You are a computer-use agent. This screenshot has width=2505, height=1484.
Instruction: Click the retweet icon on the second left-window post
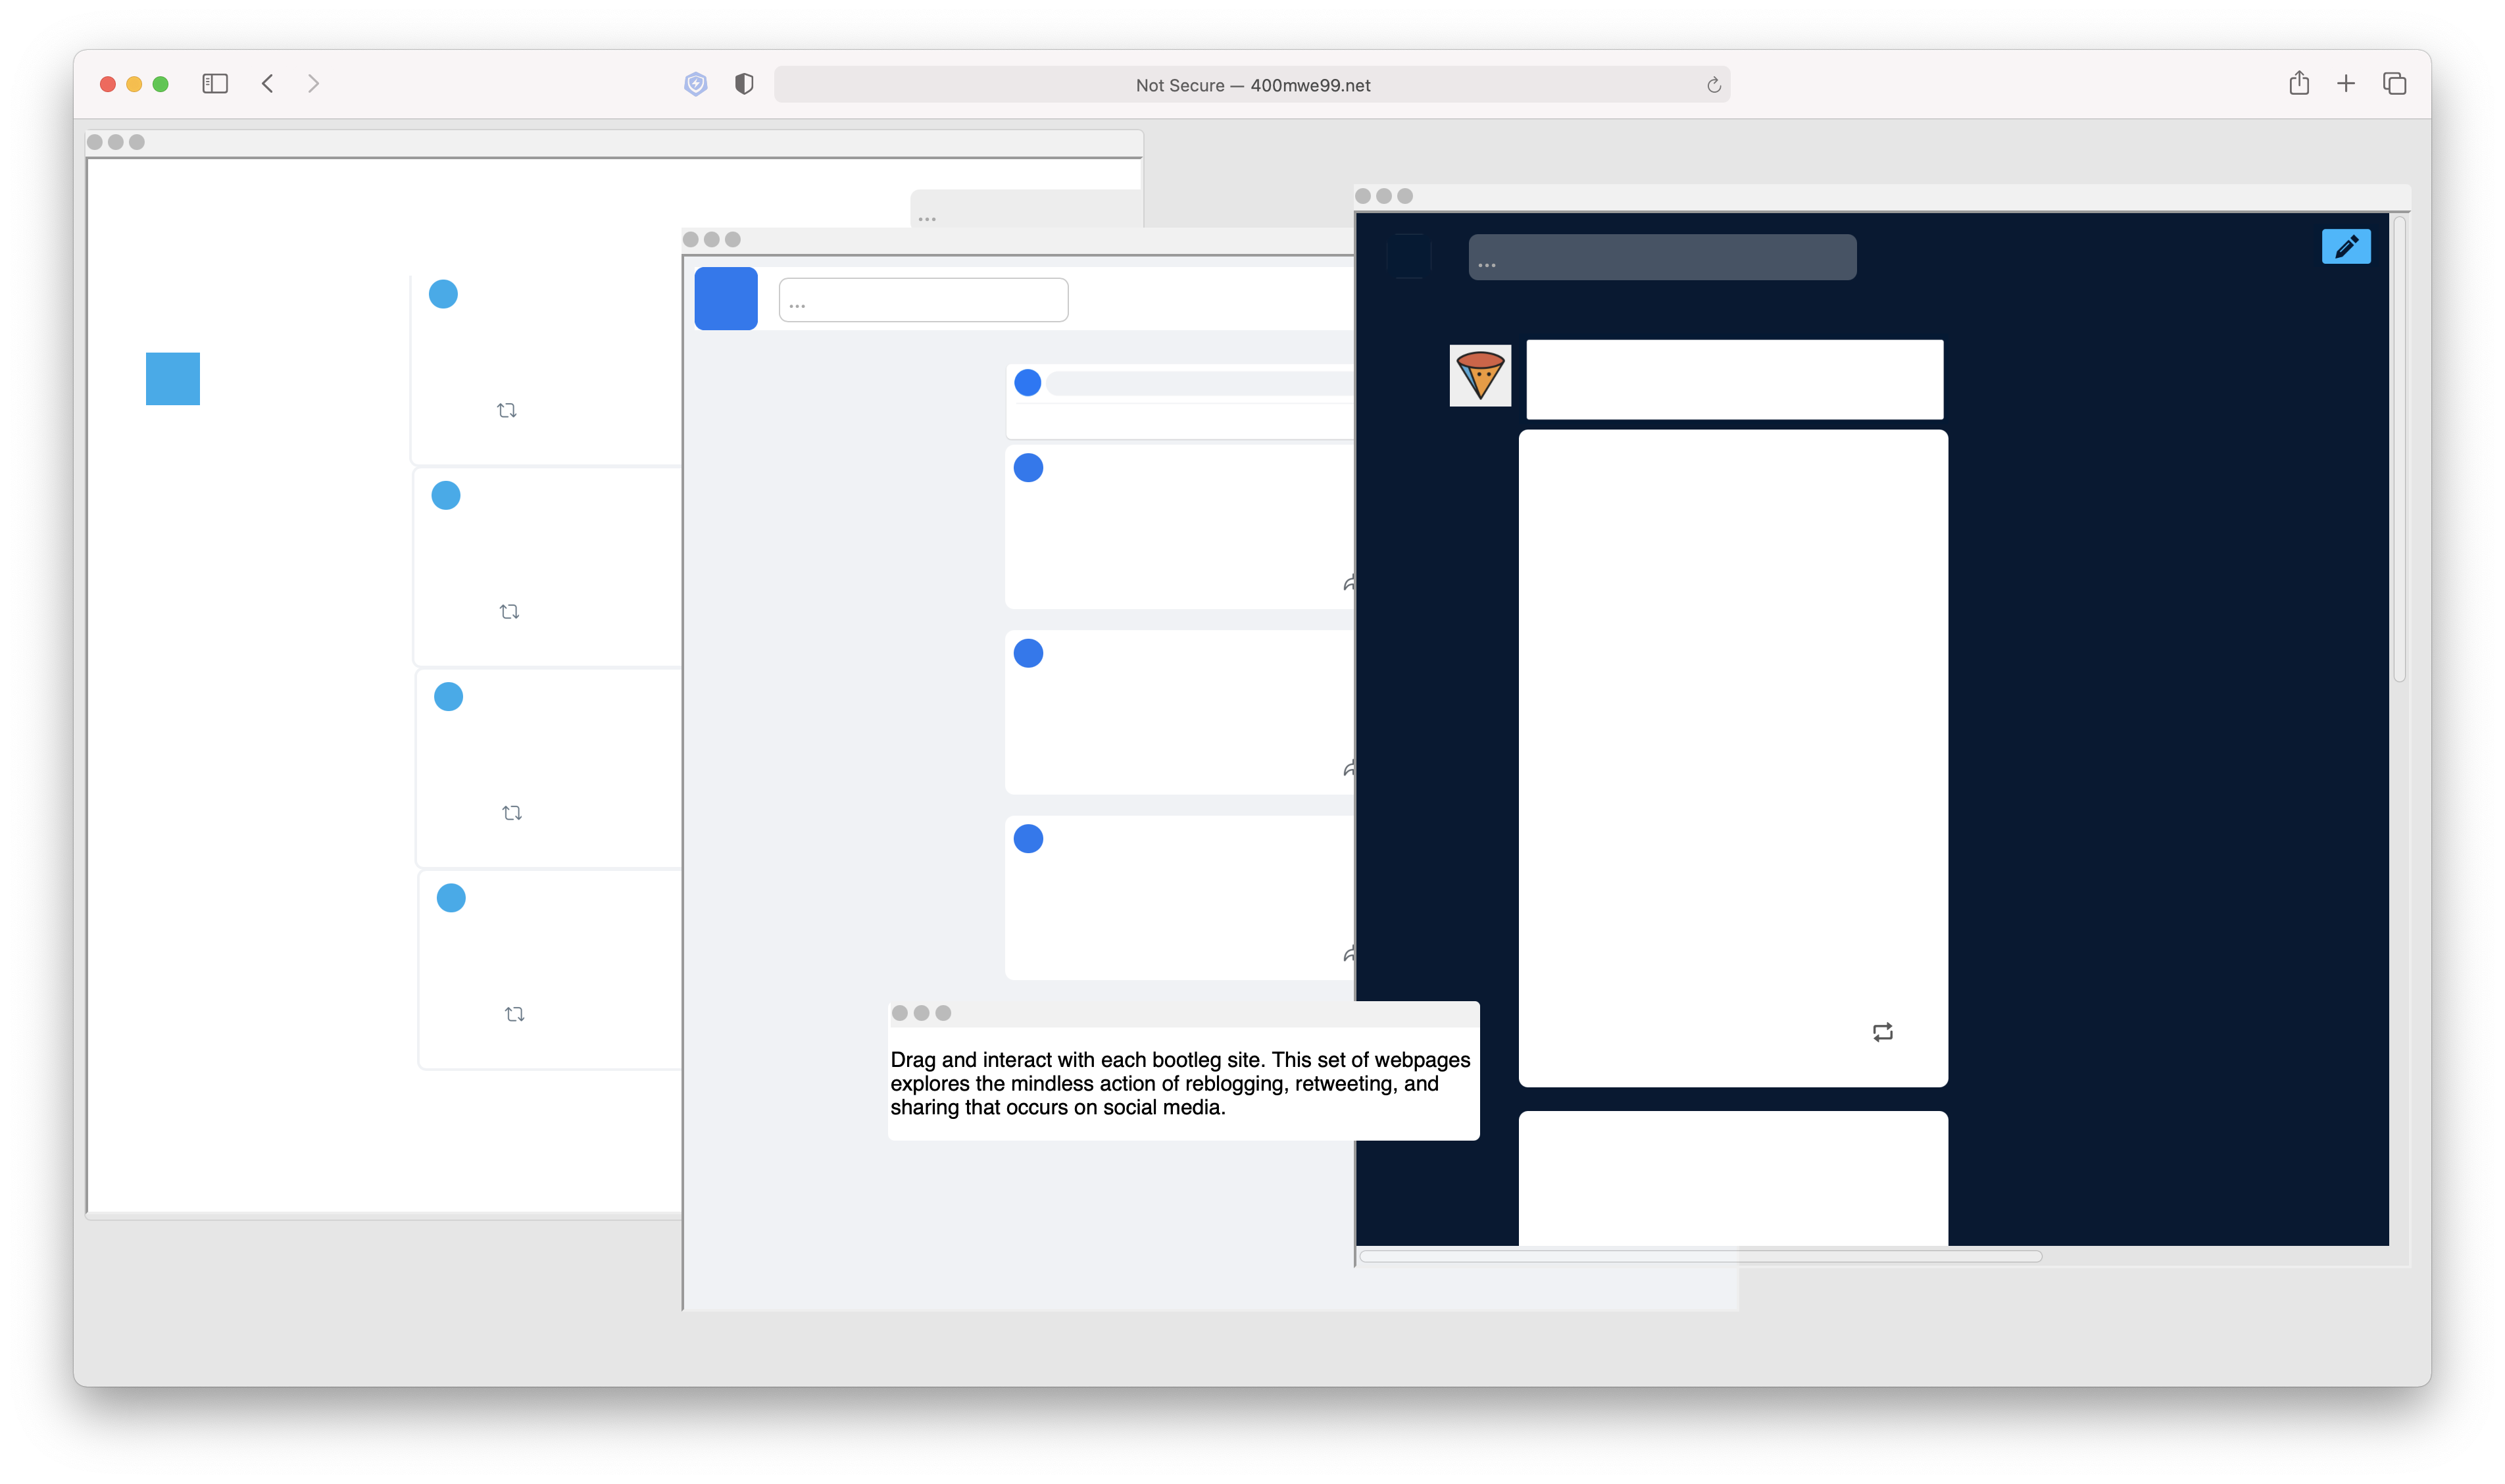(x=509, y=611)
